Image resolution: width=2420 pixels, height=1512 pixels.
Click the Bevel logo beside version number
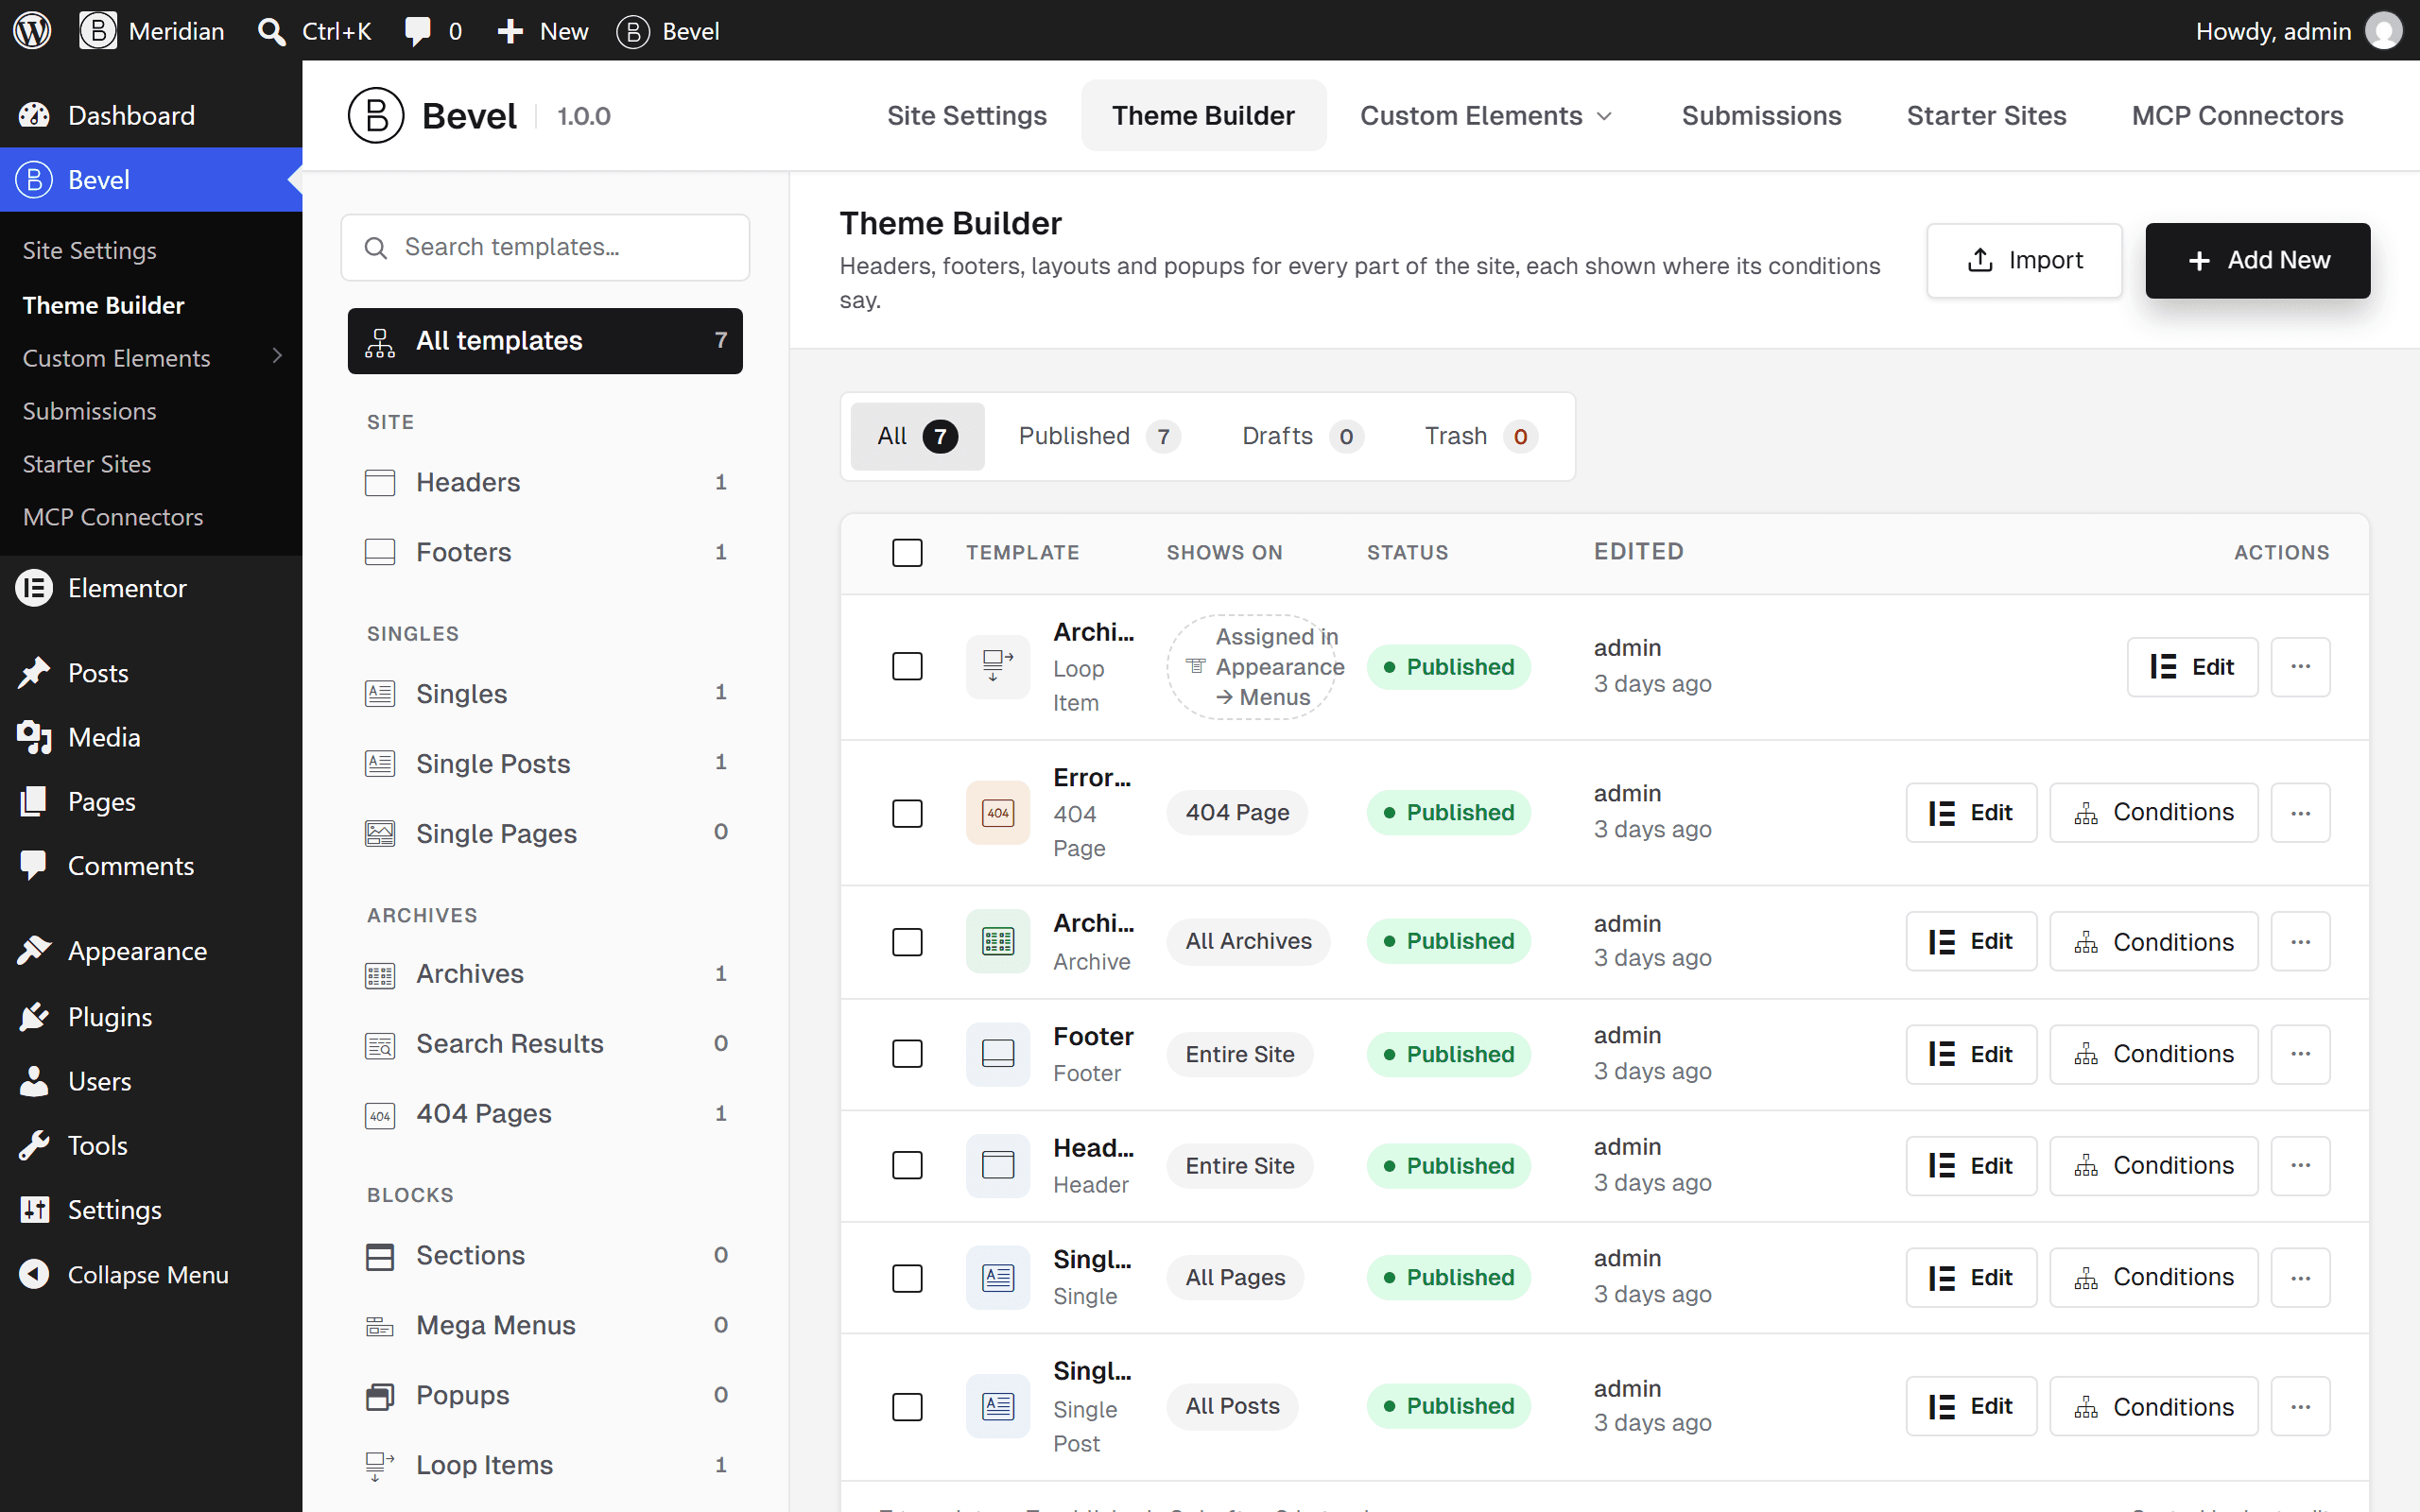[x=376, y=115]
